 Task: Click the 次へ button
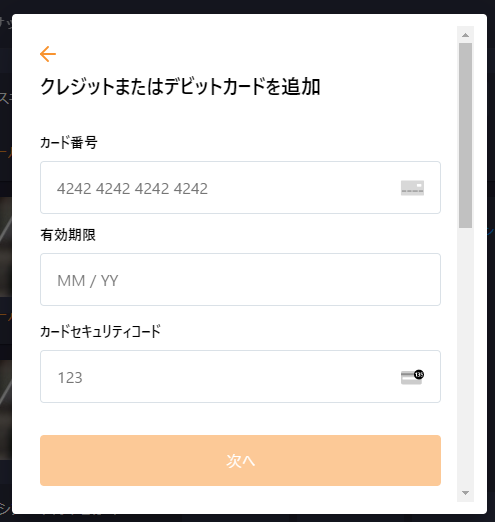click(240, 460)
